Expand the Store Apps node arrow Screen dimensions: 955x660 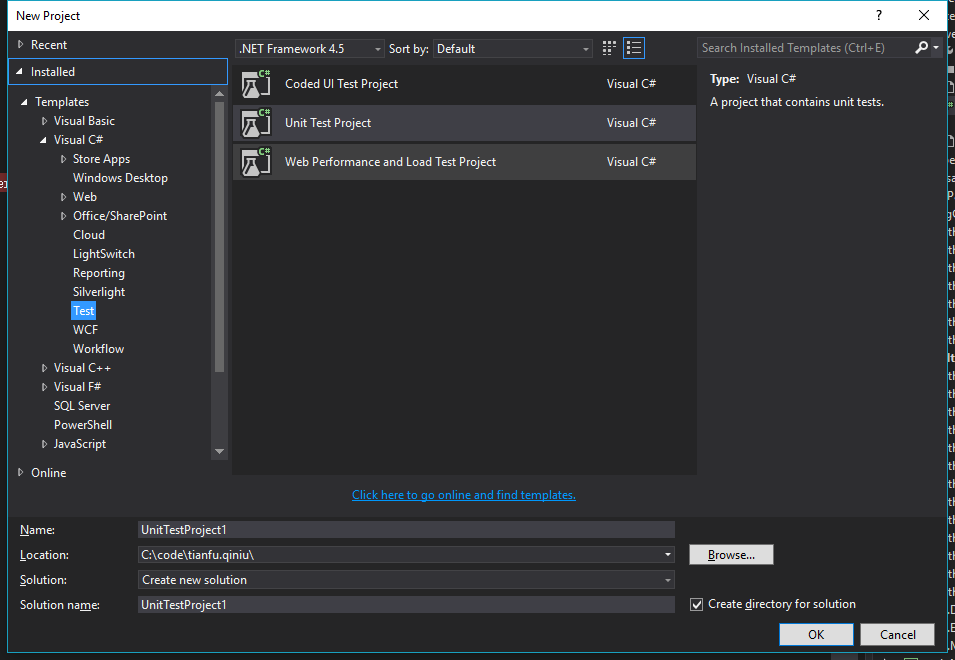(63, 159)
